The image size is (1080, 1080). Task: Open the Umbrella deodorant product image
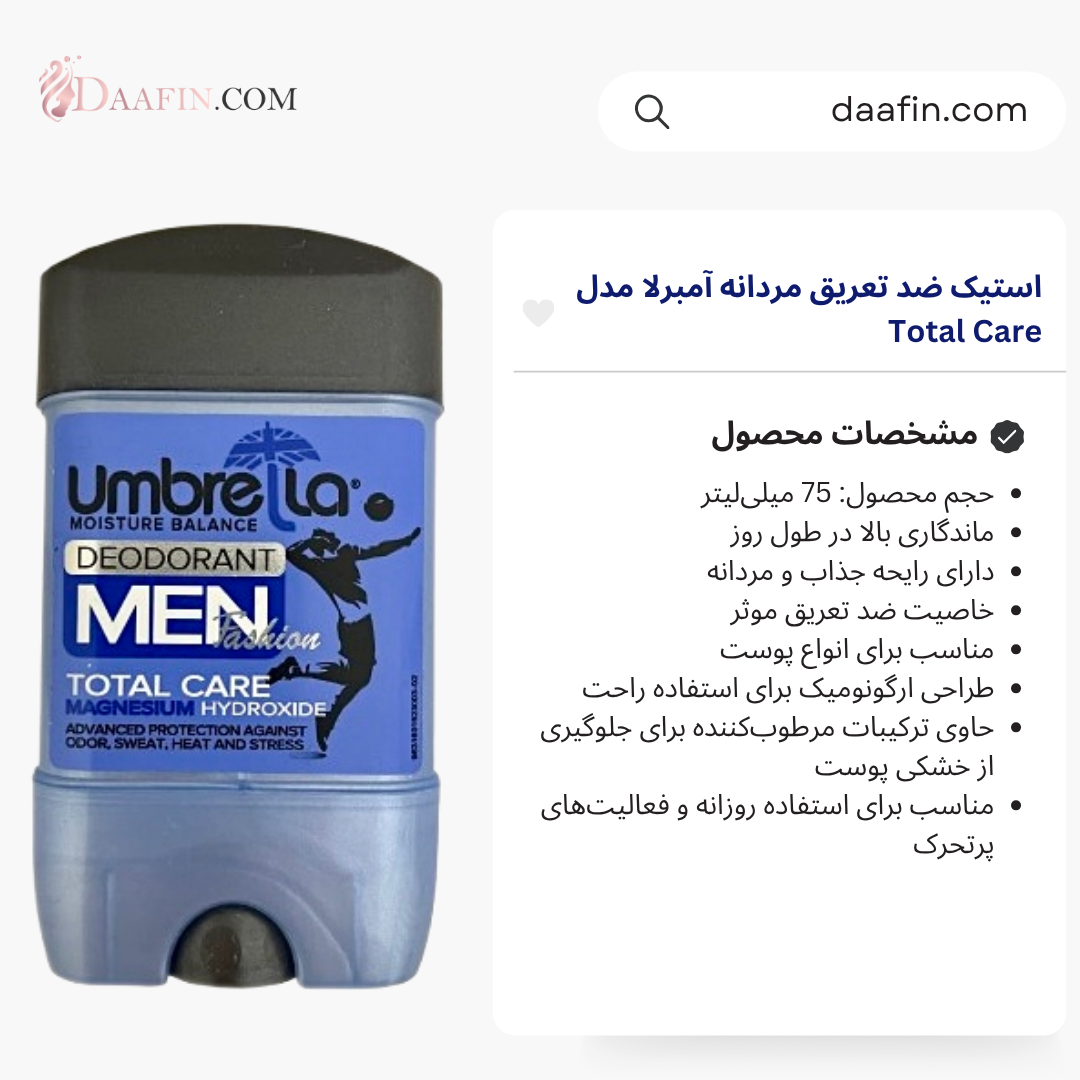[238, 606]
